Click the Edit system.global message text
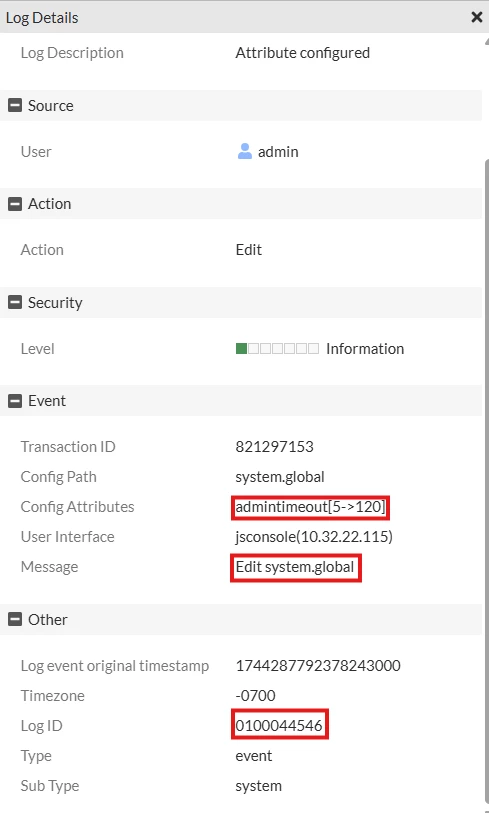Viewport: 489px width, 813px height. 295,567
